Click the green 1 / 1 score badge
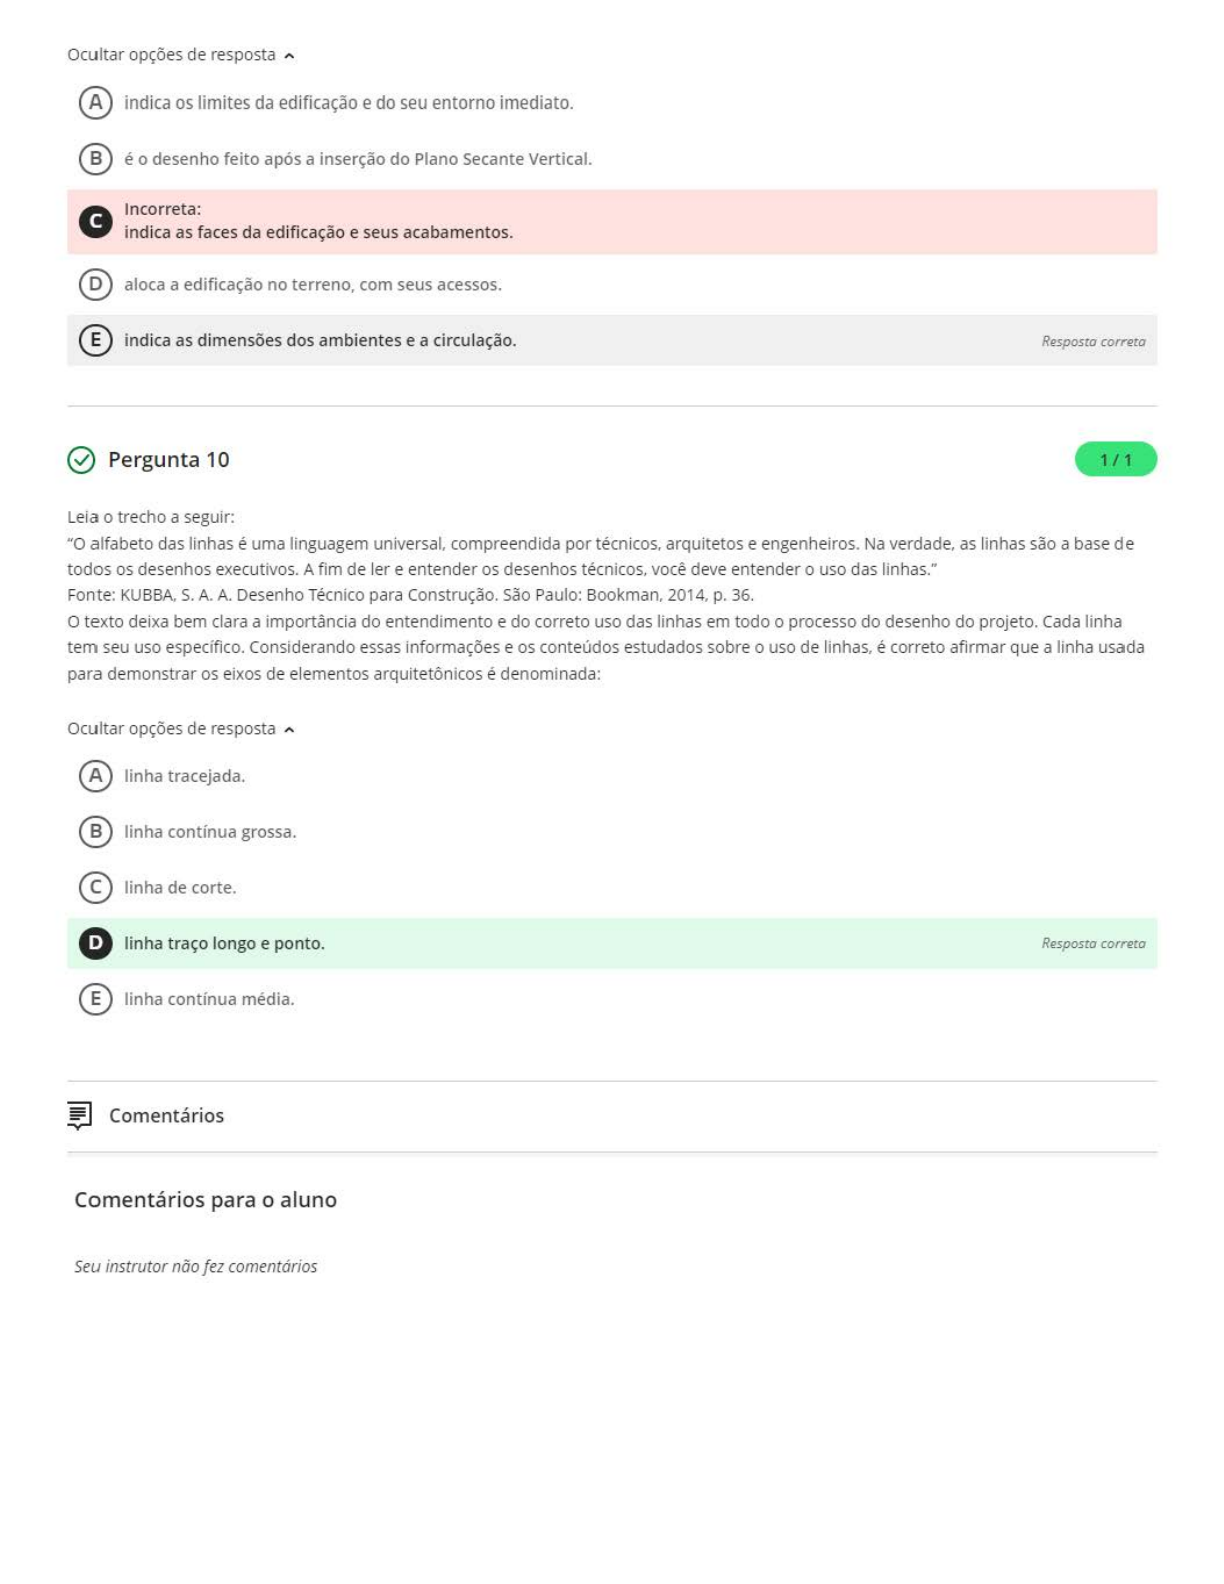Image resolution: width=1224 pixels, height=1584 pixels. (1115, 460)
